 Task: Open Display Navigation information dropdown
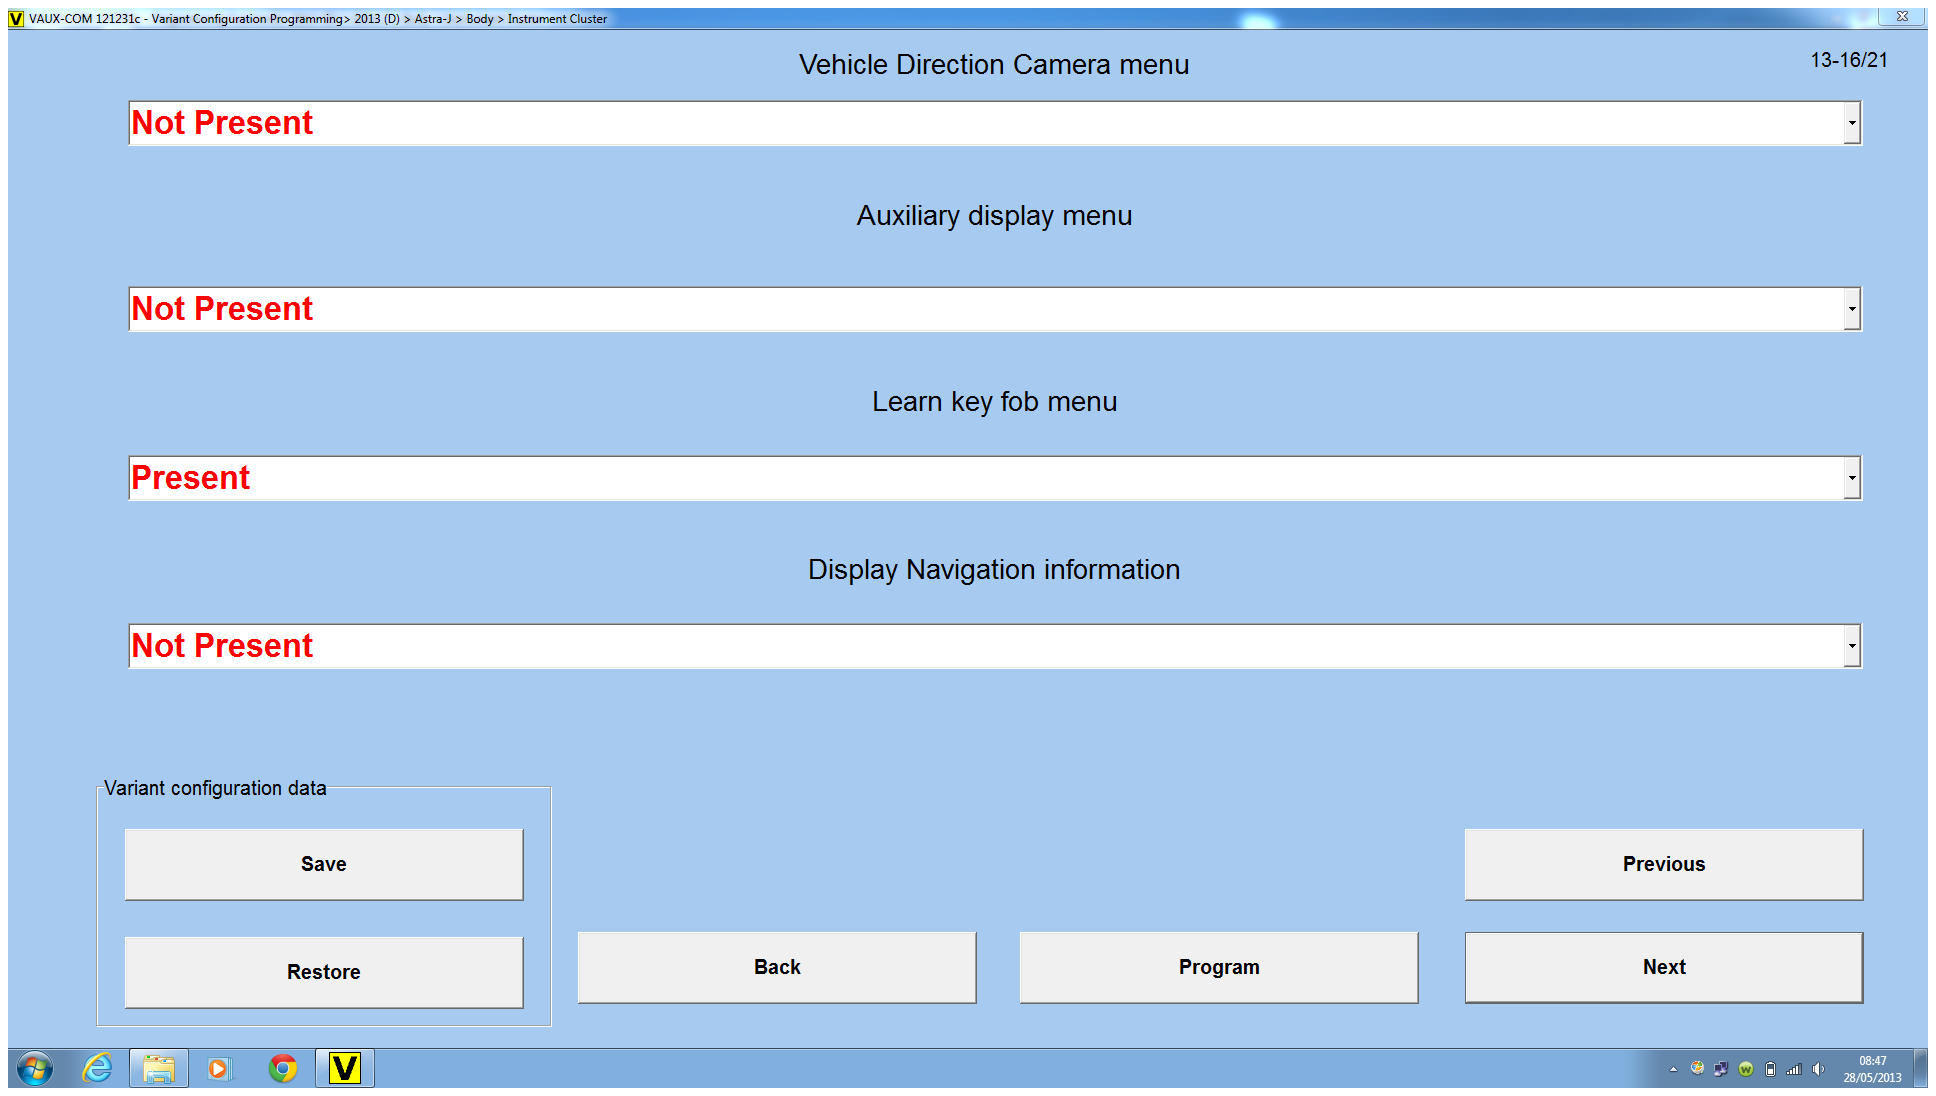tap(1851, 646)
